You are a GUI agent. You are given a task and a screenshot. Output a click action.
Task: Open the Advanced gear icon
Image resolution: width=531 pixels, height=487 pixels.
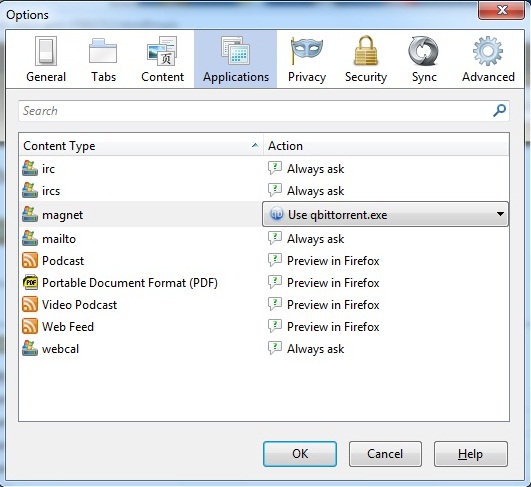(x=488, y=51)
